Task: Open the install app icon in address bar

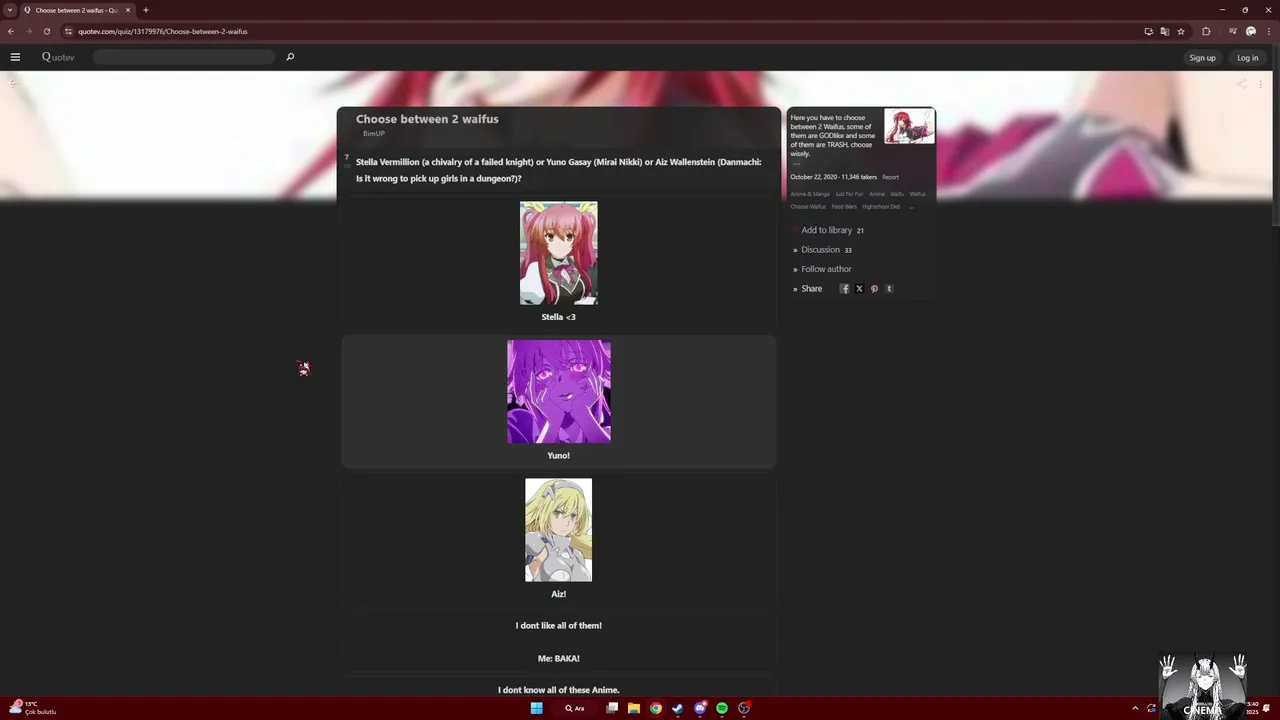Action: (1149, 31)
